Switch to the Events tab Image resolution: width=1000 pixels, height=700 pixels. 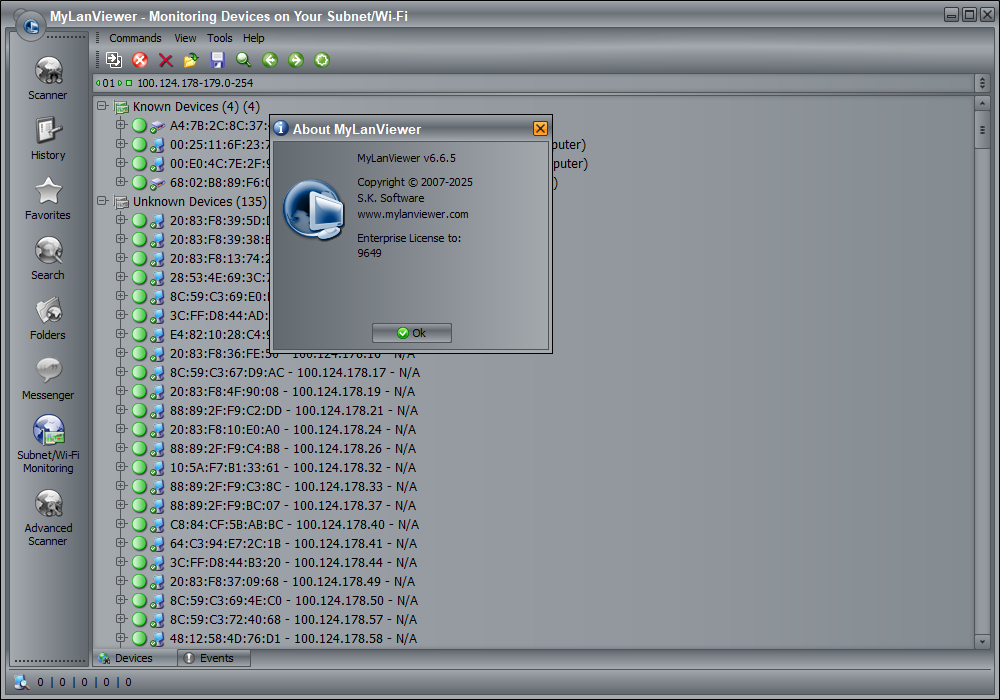[214, 658]
